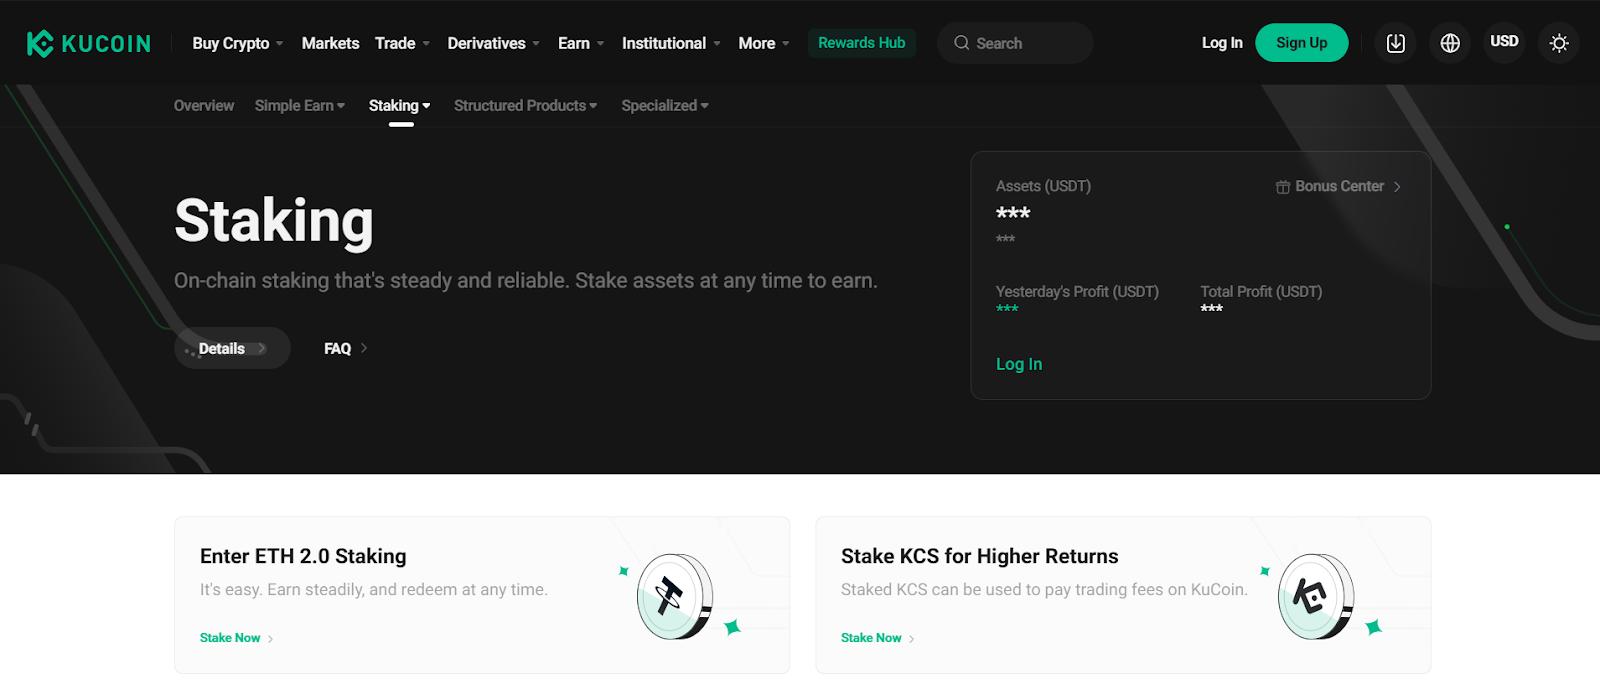1600x679 pixels.
Task: Click the Sign Up button
Action: 1301,43
